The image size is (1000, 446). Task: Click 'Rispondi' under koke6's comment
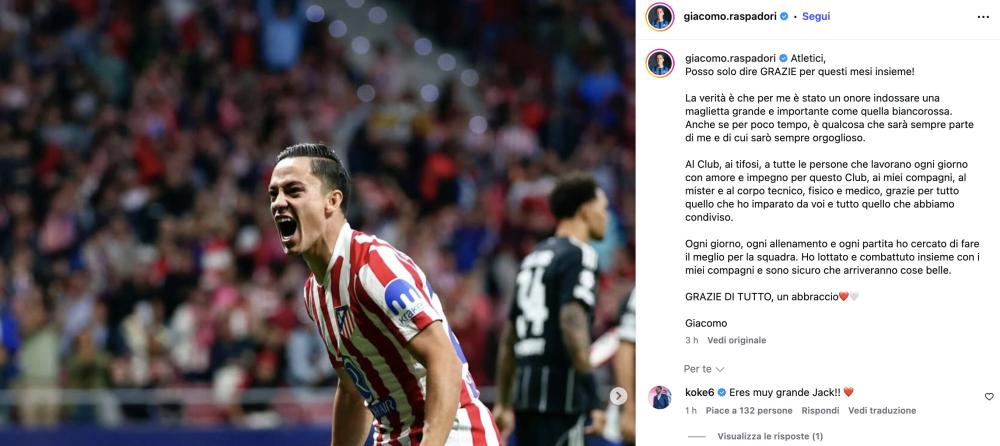point(820,411)
